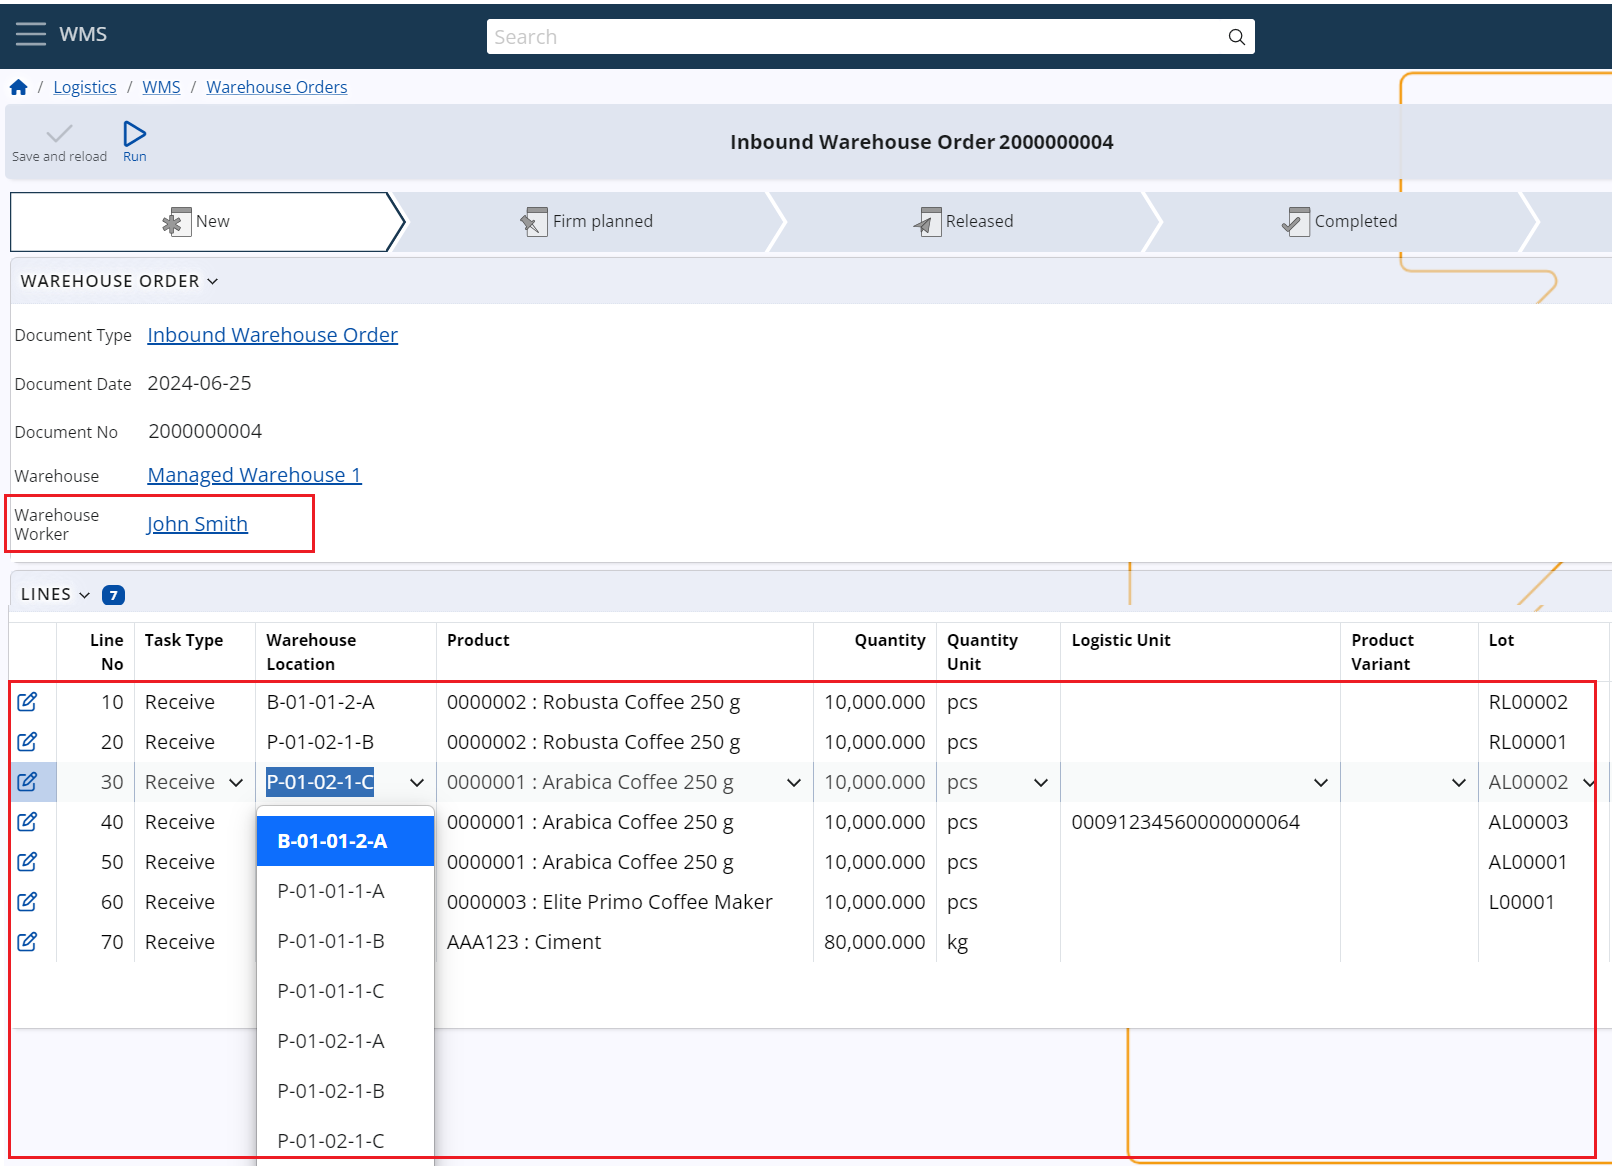Edit line 60 with pencil icon
Image resolution: width=1612 pixels, height=1166 pixels.
point(27,902)
